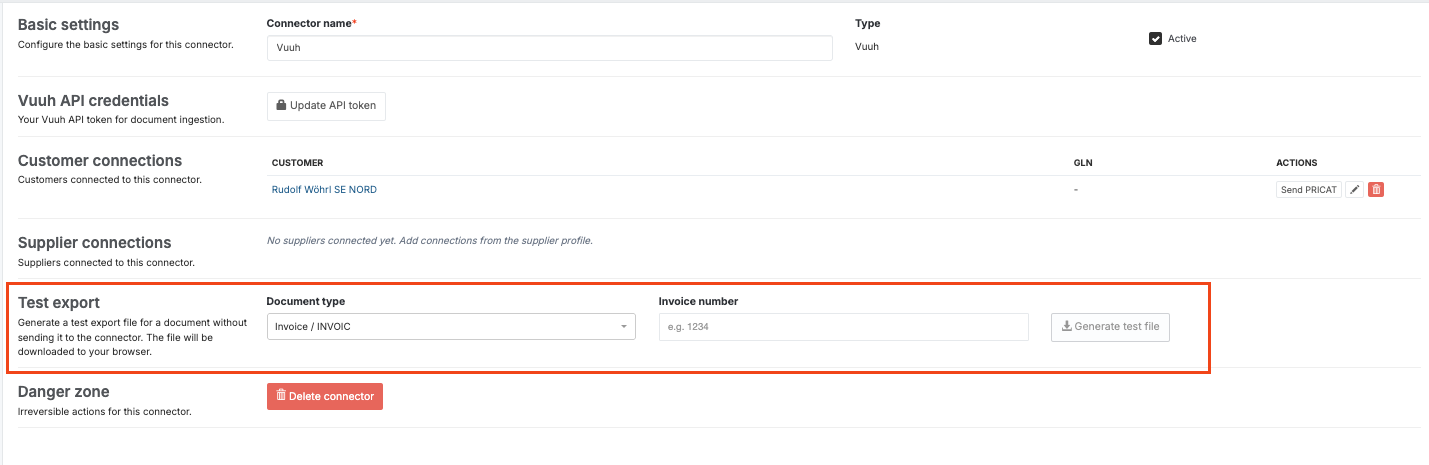Click into the Invoice number field
Image resolution: width=1429 pixels, height=465 pixels.
tap(843, 327)
